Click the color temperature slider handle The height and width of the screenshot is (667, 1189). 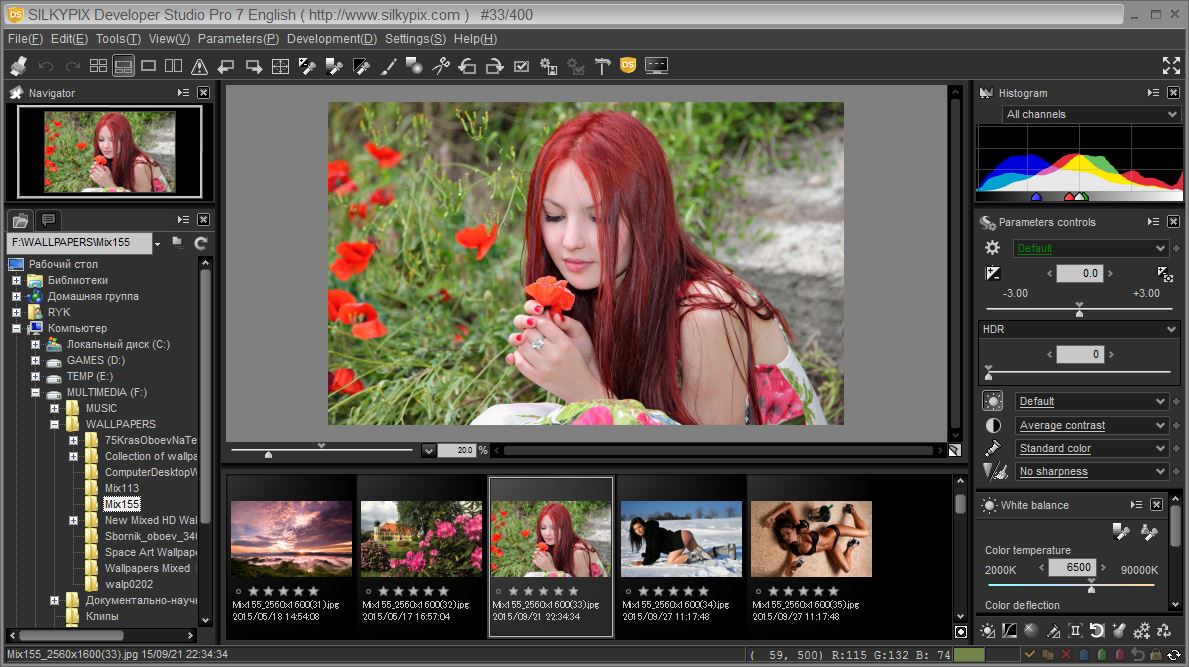pyautogui.click(x=1091, y=587)
